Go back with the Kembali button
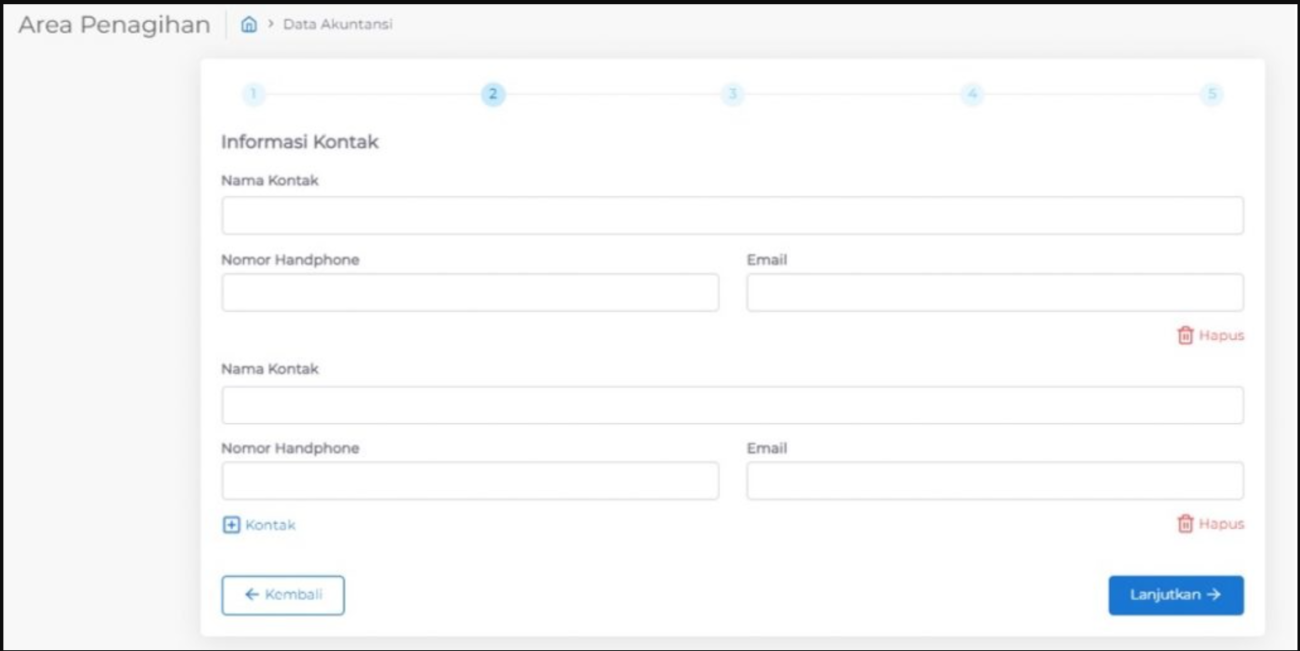This screenshot has height=651, width=1300. point(283,595)
